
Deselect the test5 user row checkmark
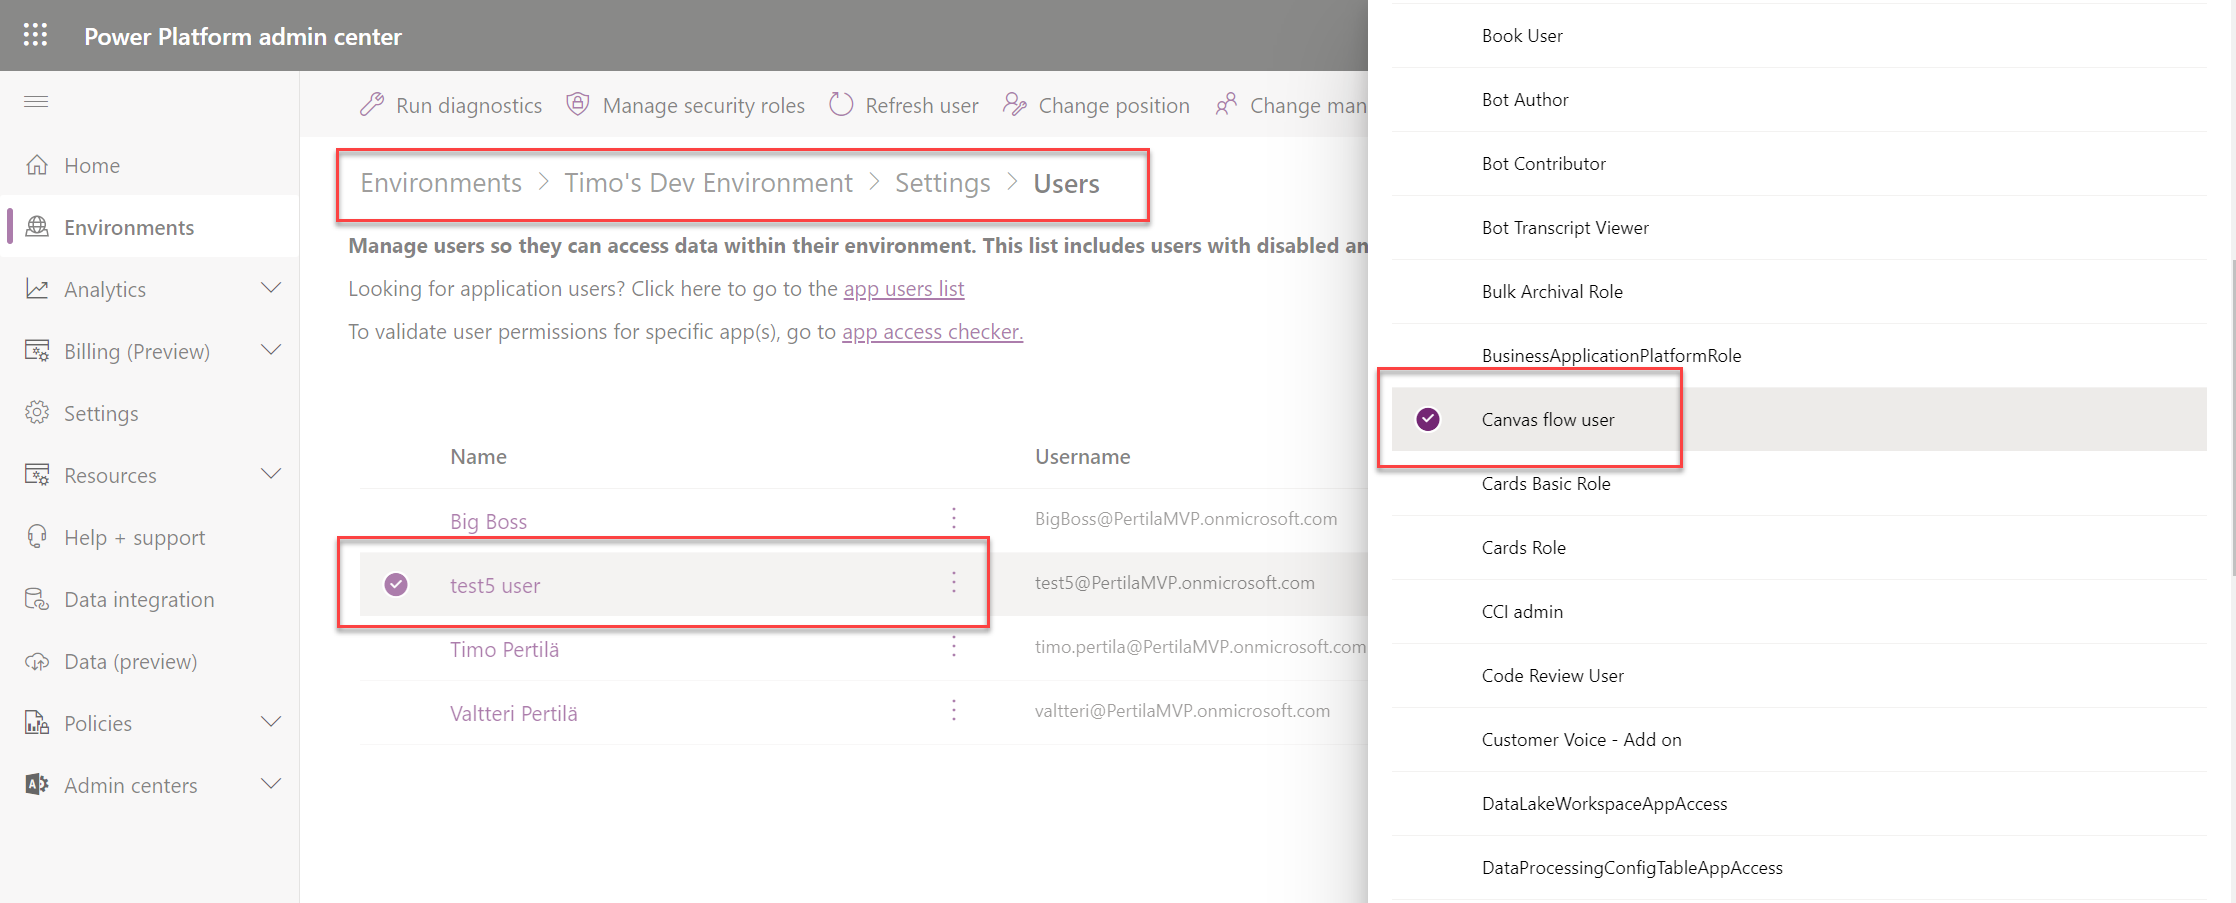point(396,584)
